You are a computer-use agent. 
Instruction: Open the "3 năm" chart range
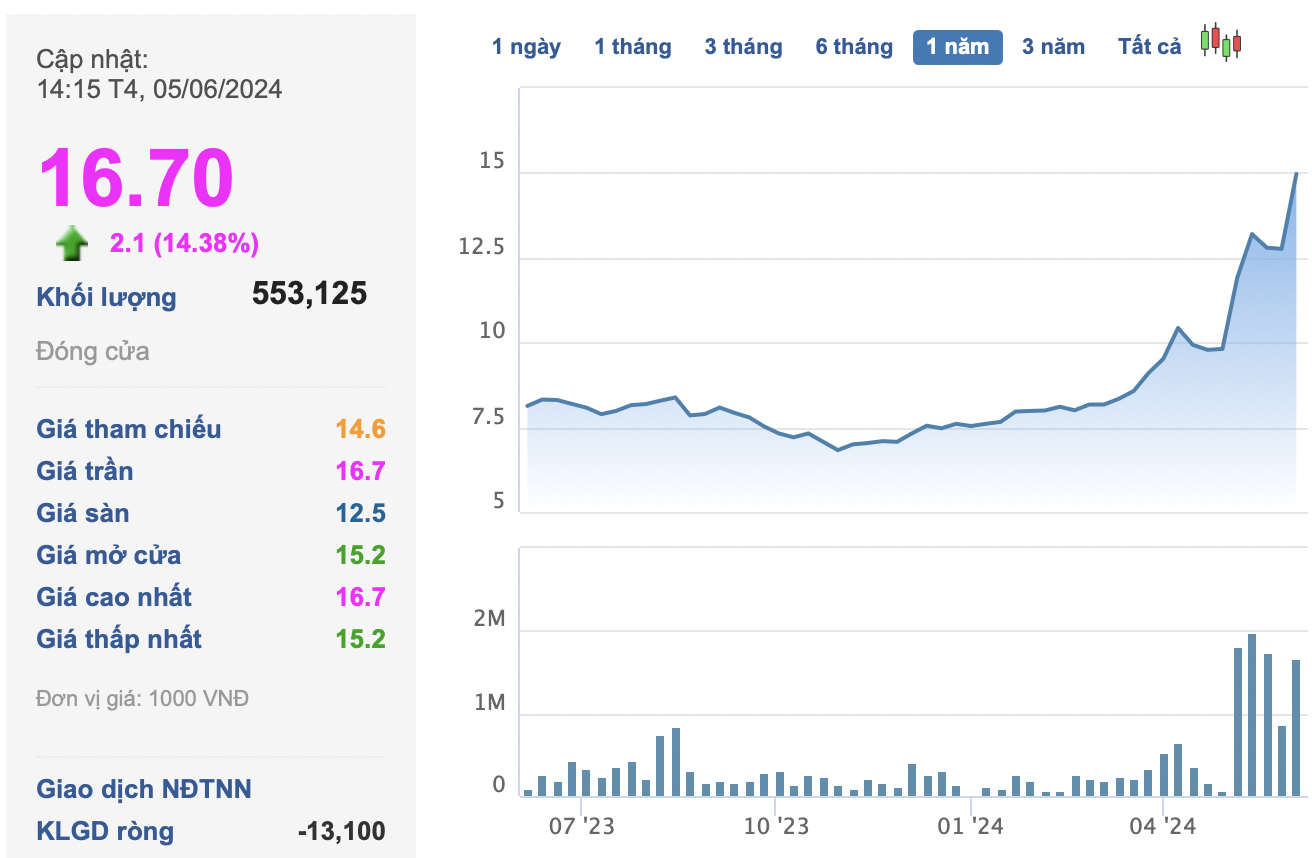[1053, 47]
